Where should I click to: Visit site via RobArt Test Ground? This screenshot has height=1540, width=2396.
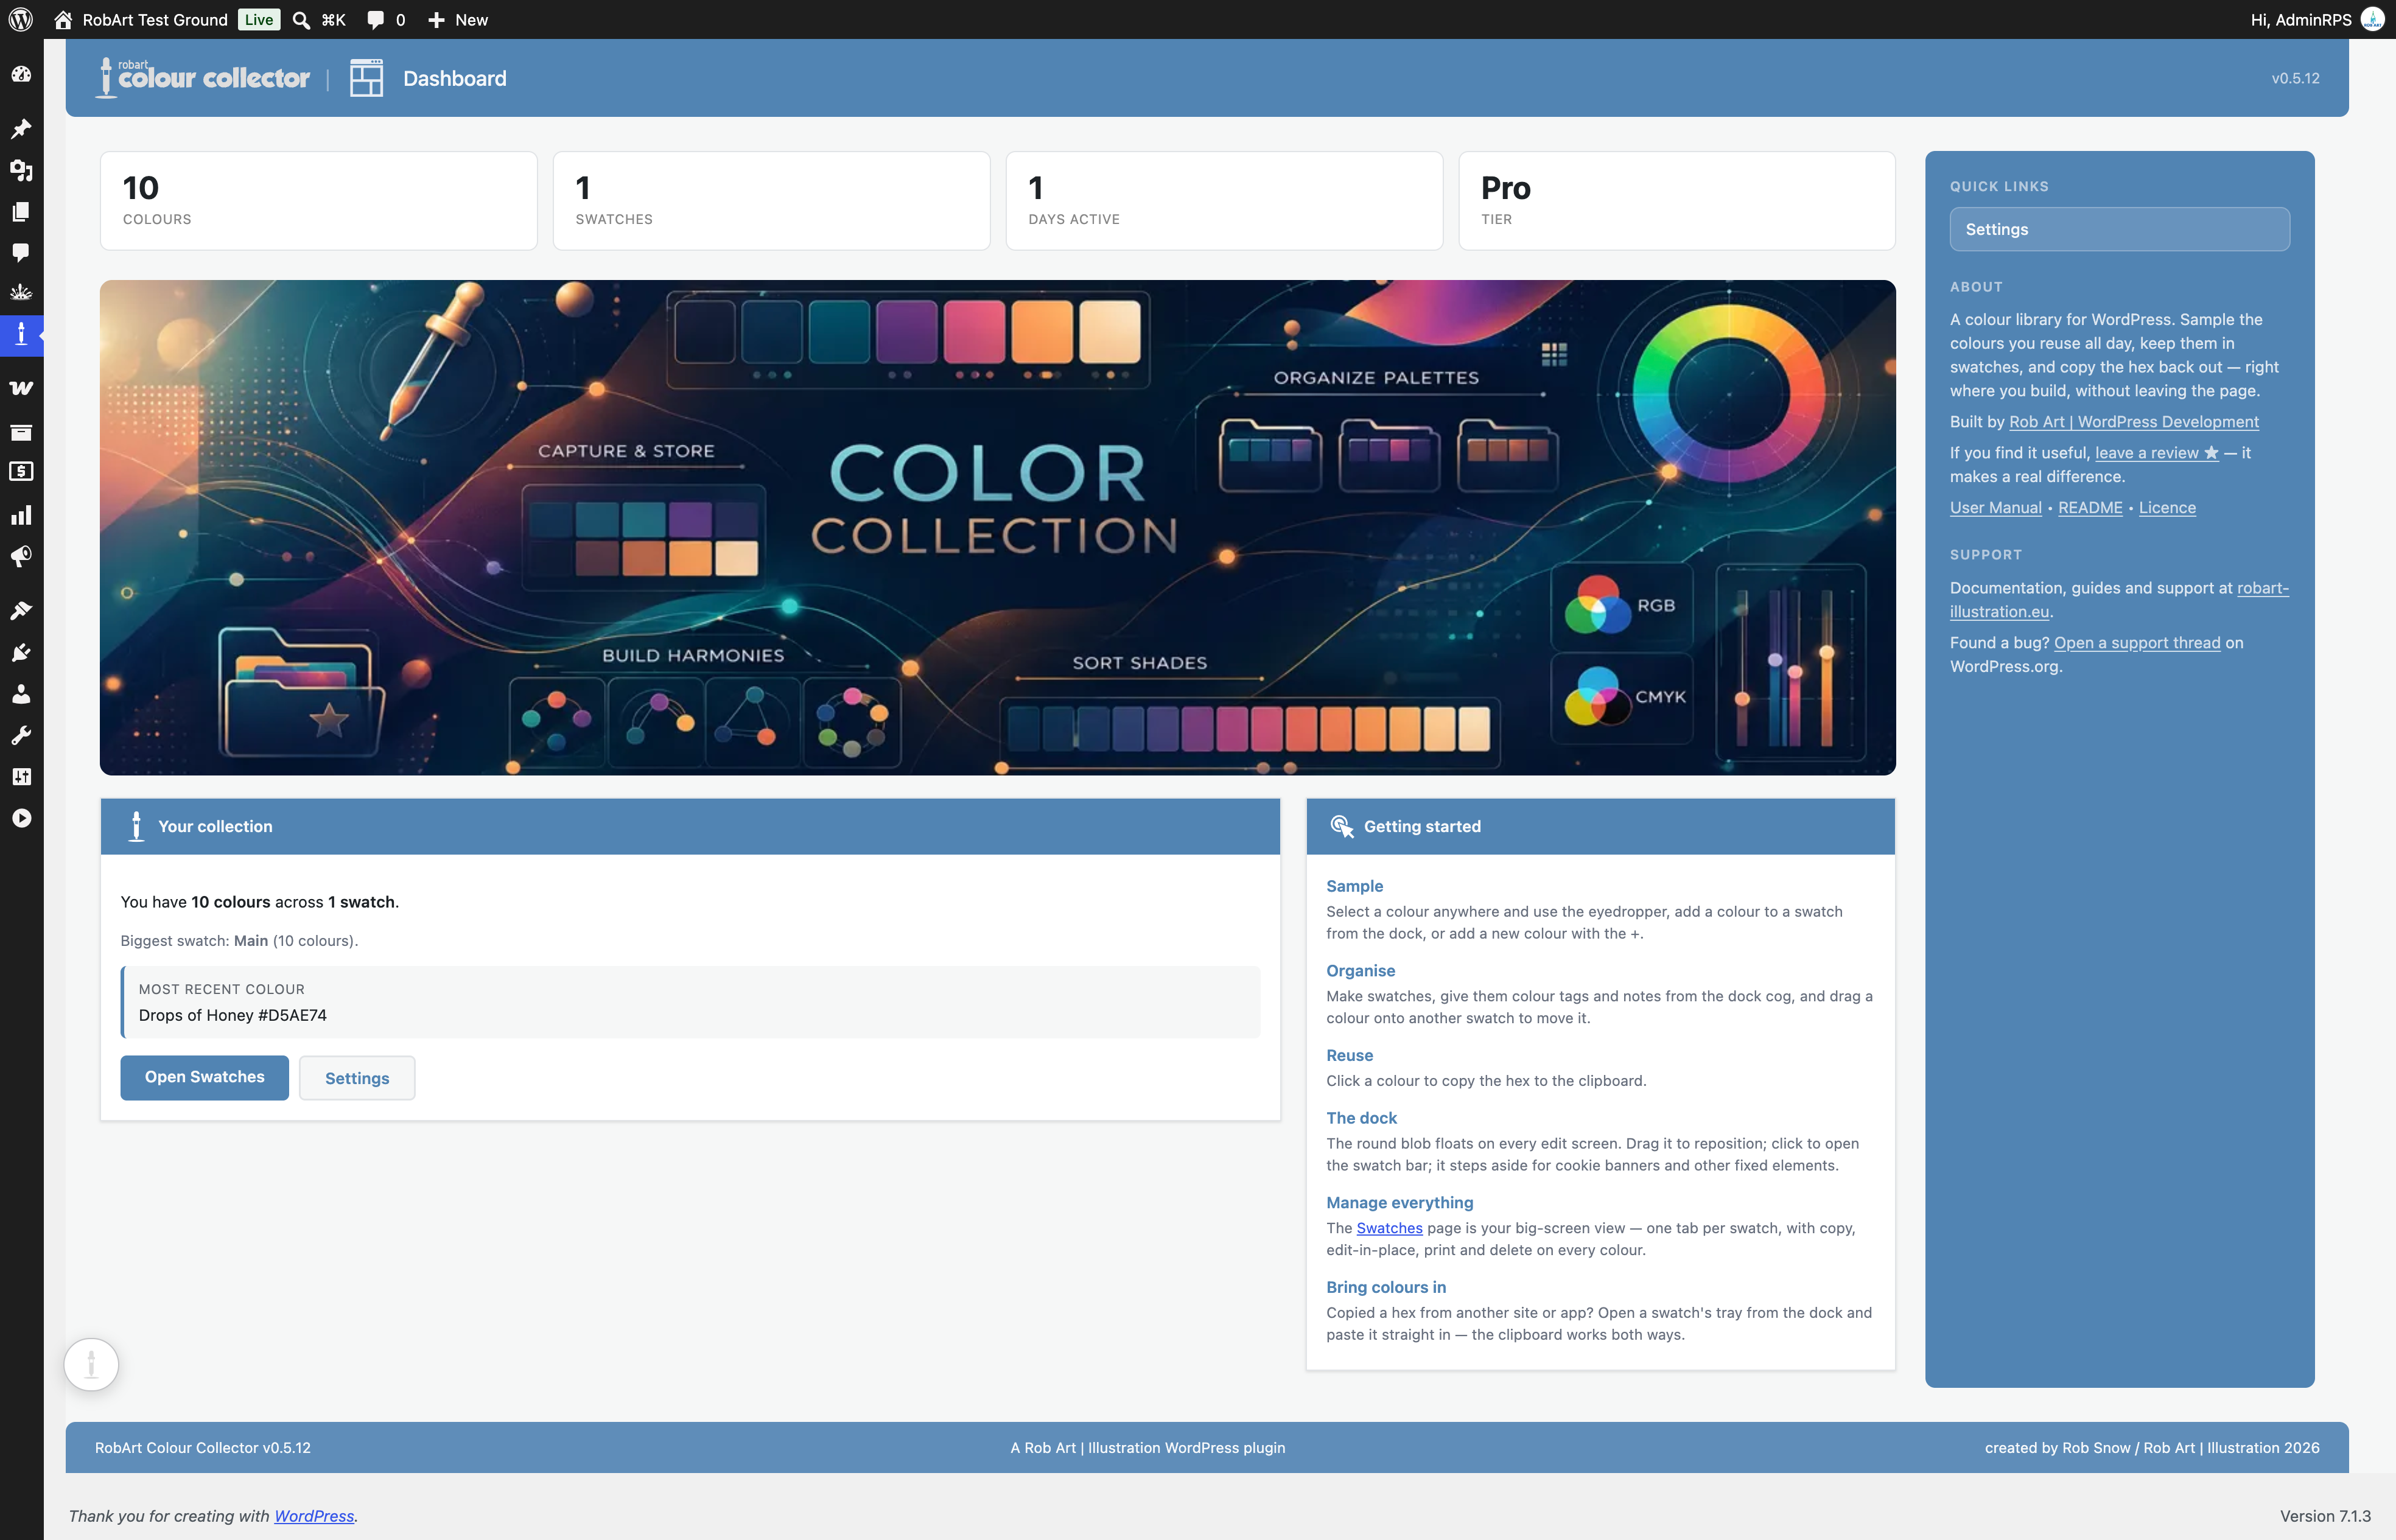pyautogui.click(x=141, y=19)
